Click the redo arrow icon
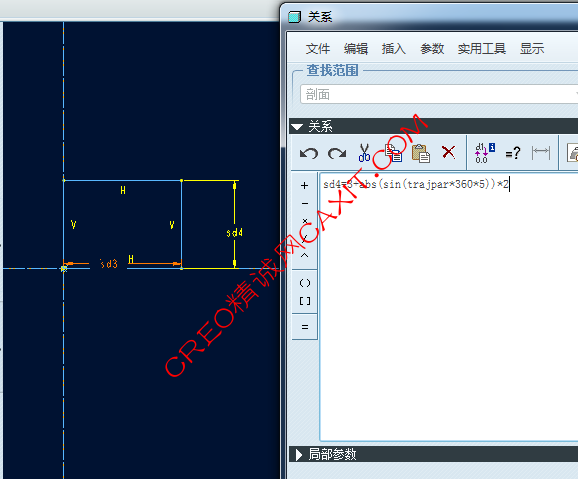578x479 pixels. pos(337,153)
